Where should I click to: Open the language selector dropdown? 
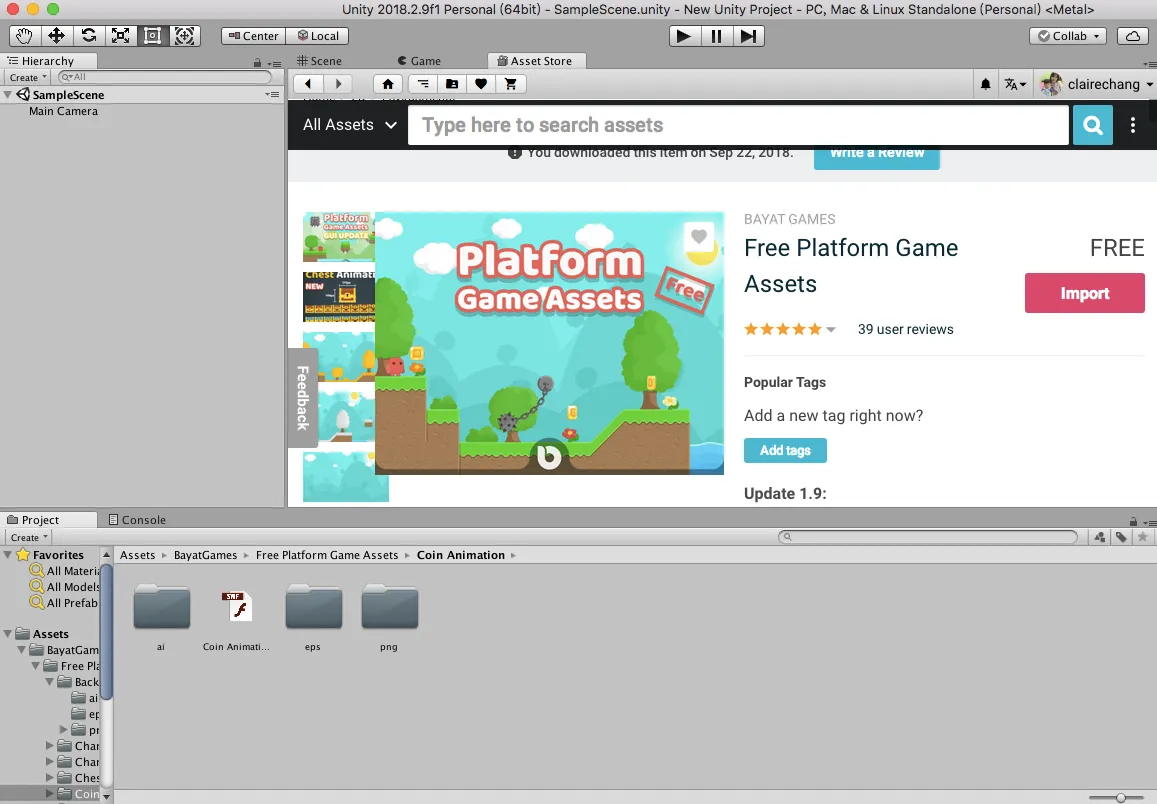[x=1015, y=84]
